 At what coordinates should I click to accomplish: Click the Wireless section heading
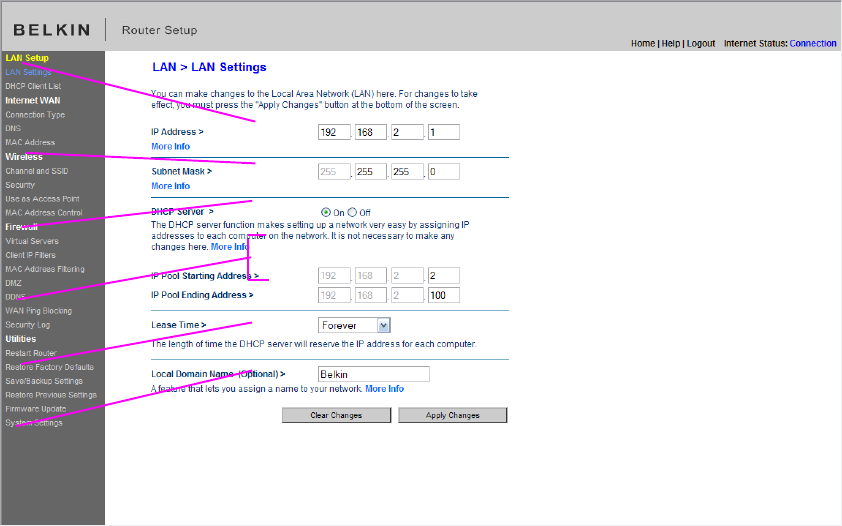coord(24,157)
